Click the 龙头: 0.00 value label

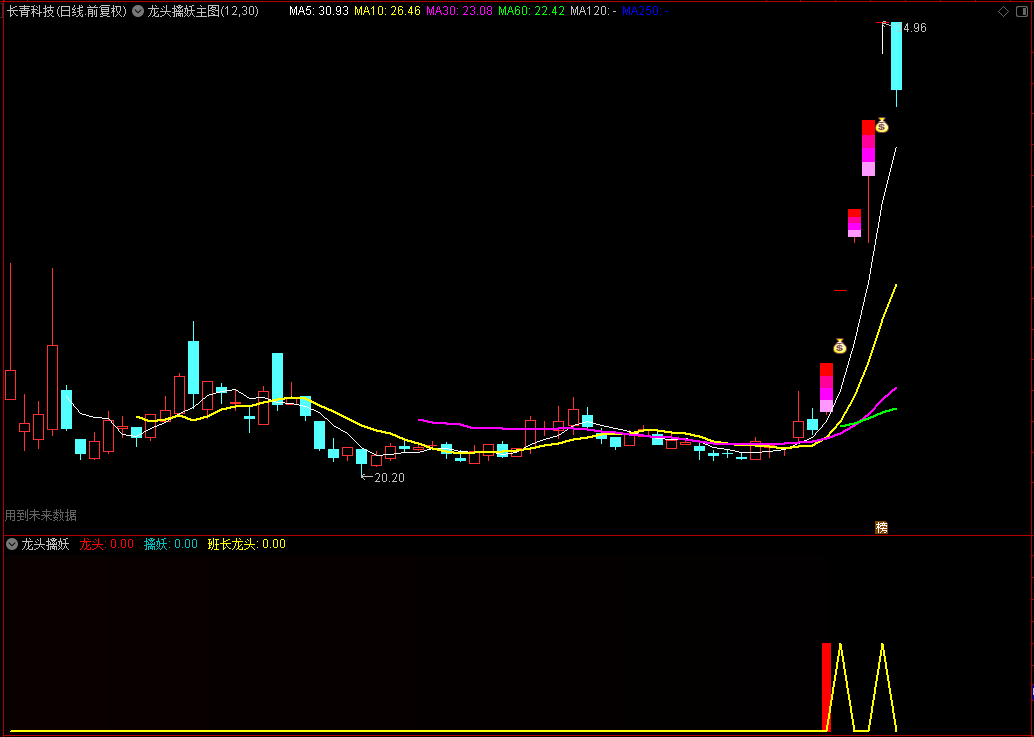tap(107, 544)
